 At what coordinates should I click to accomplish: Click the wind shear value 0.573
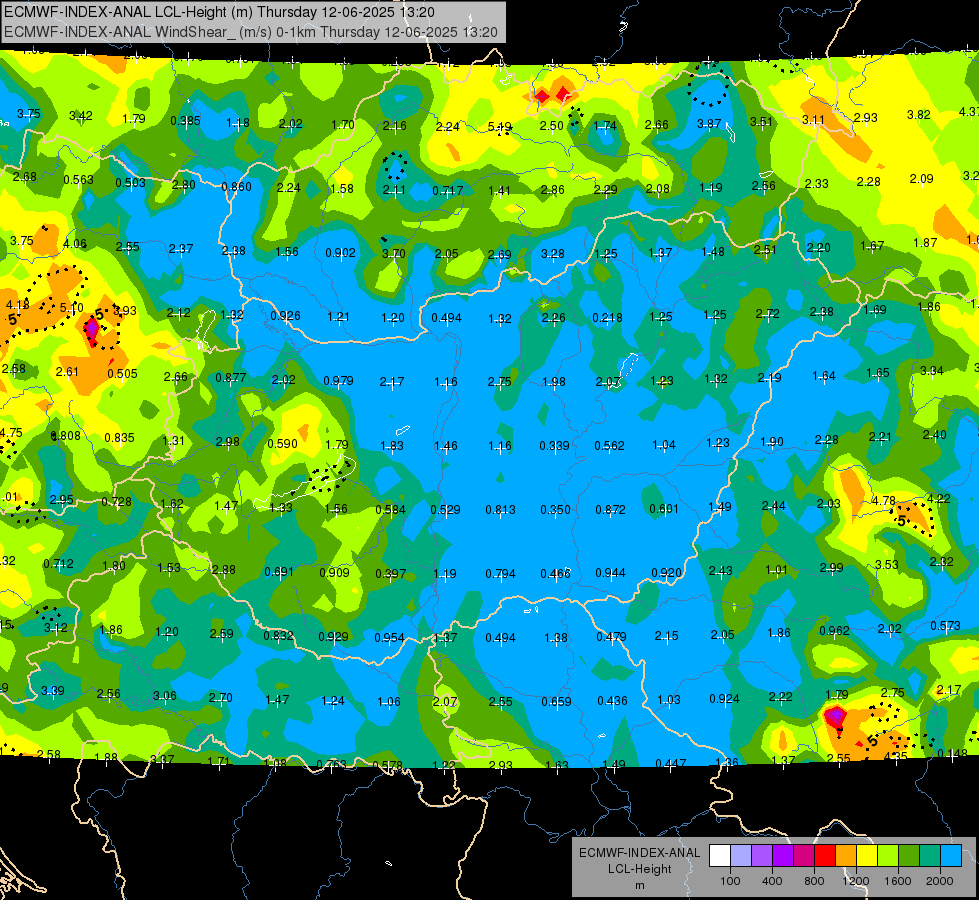[x=945, y=625]
